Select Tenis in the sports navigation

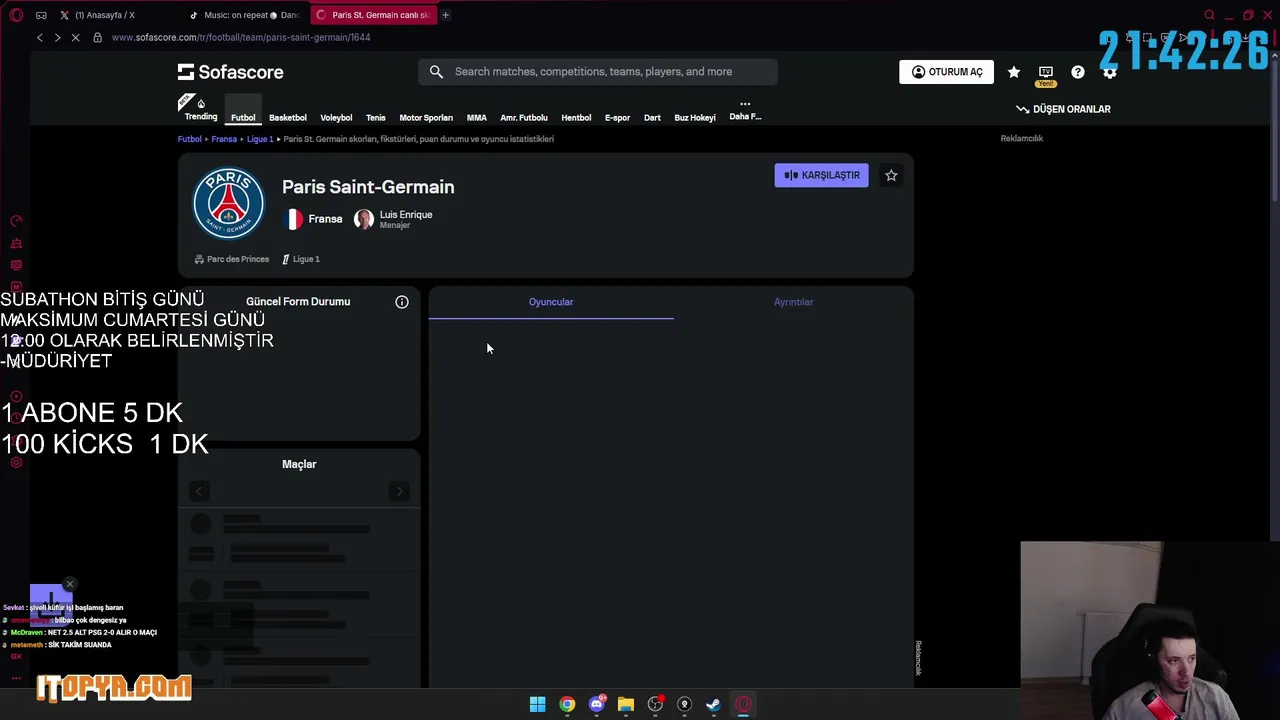376,118
